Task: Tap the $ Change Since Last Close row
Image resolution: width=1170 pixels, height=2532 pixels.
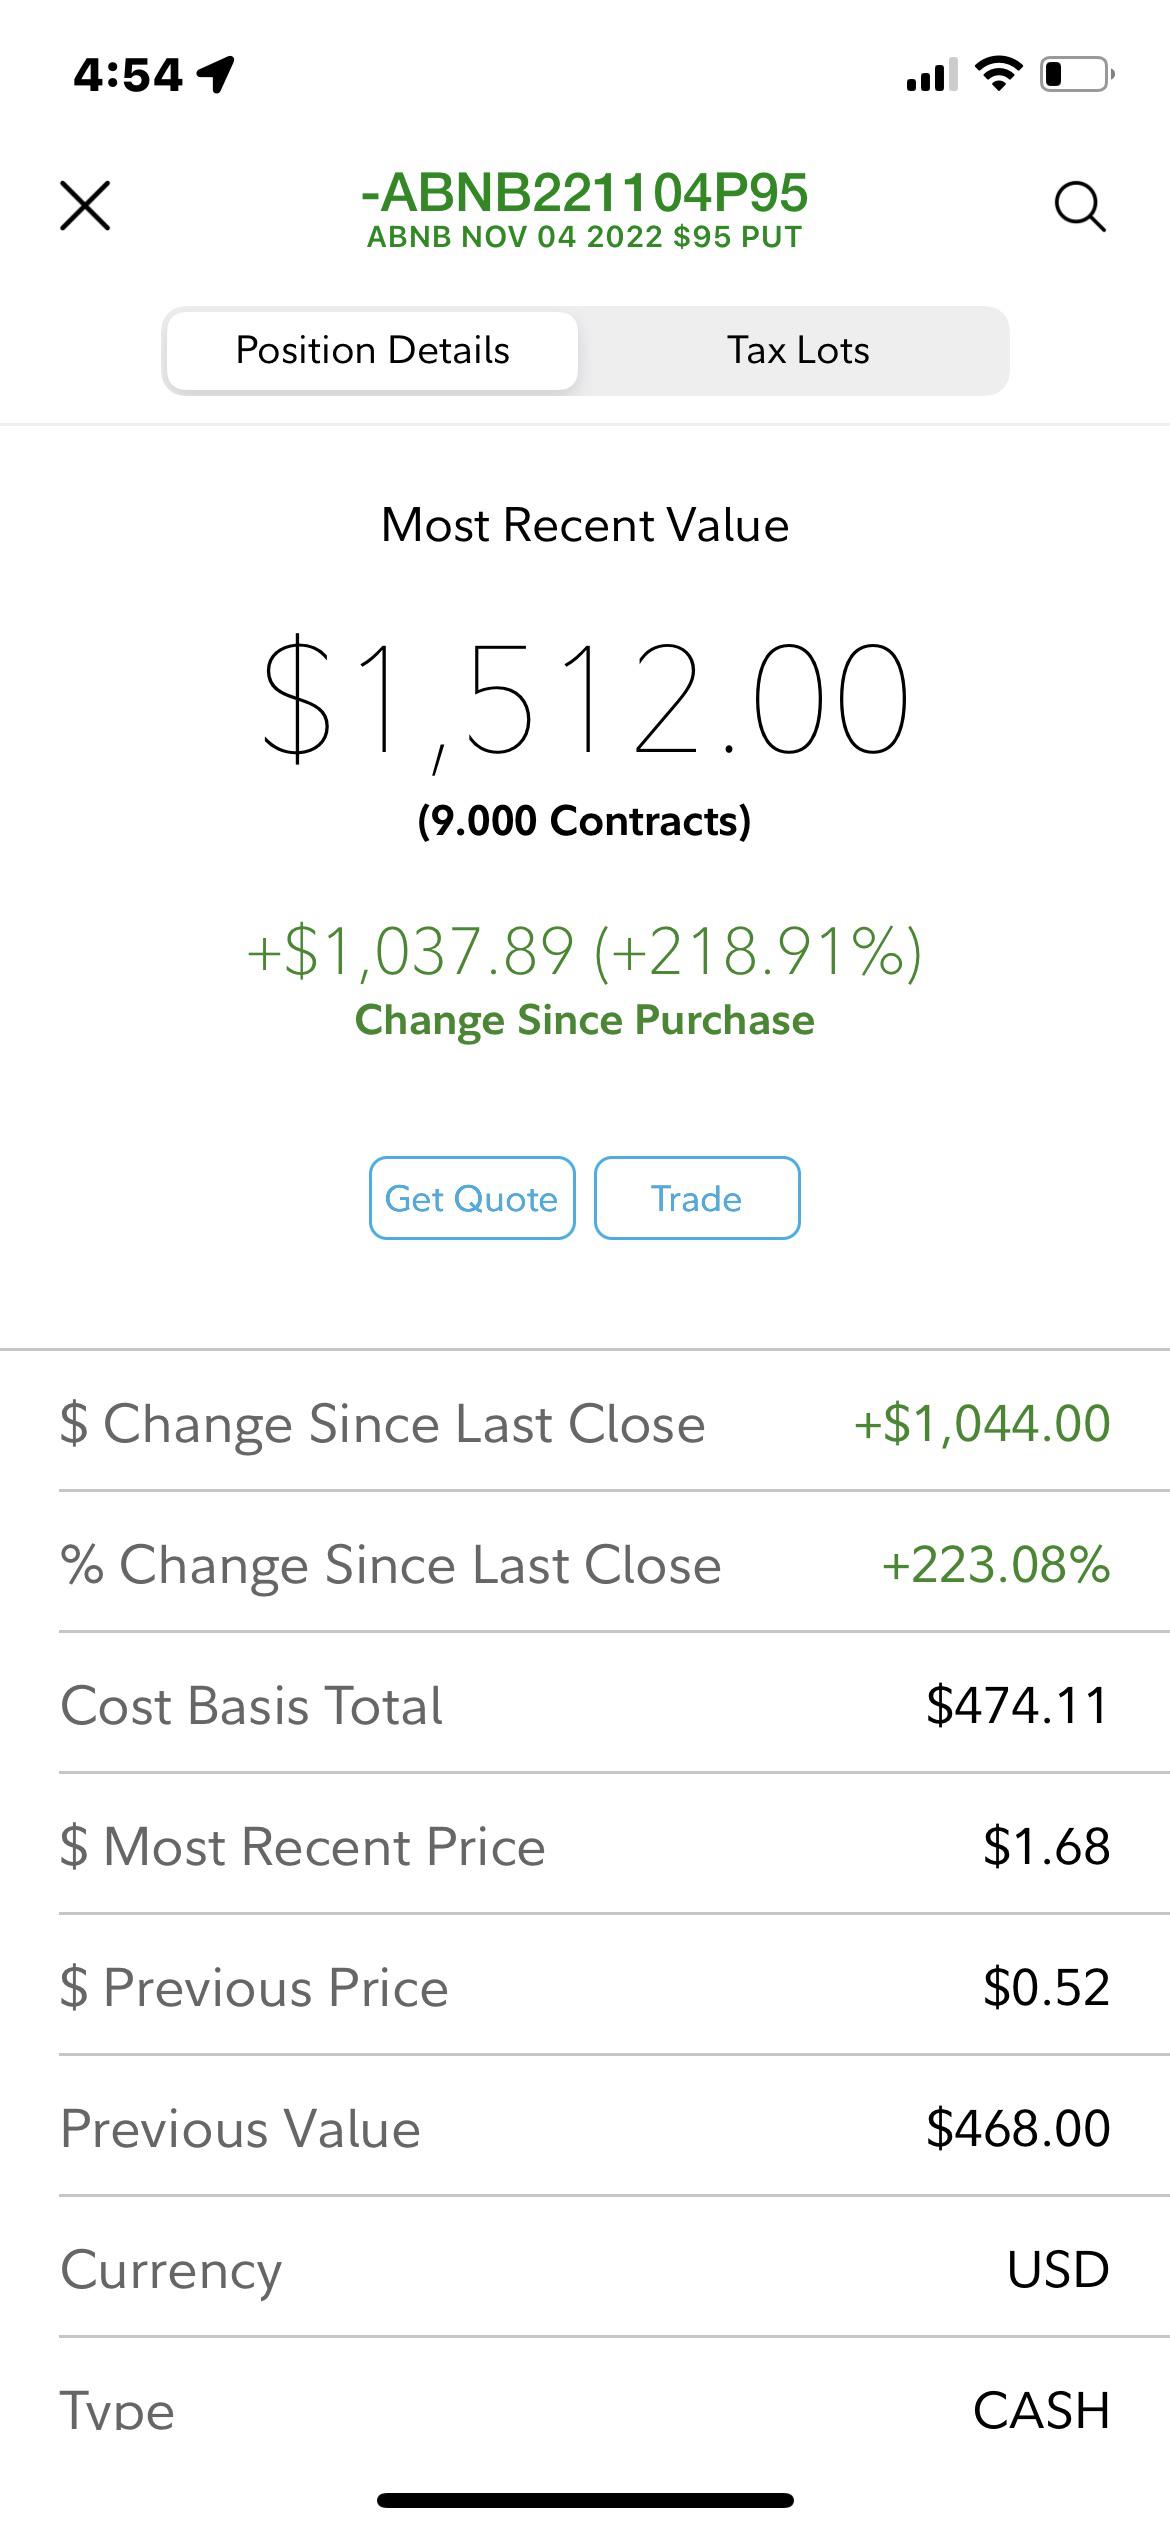Action: coord(585,1423)
